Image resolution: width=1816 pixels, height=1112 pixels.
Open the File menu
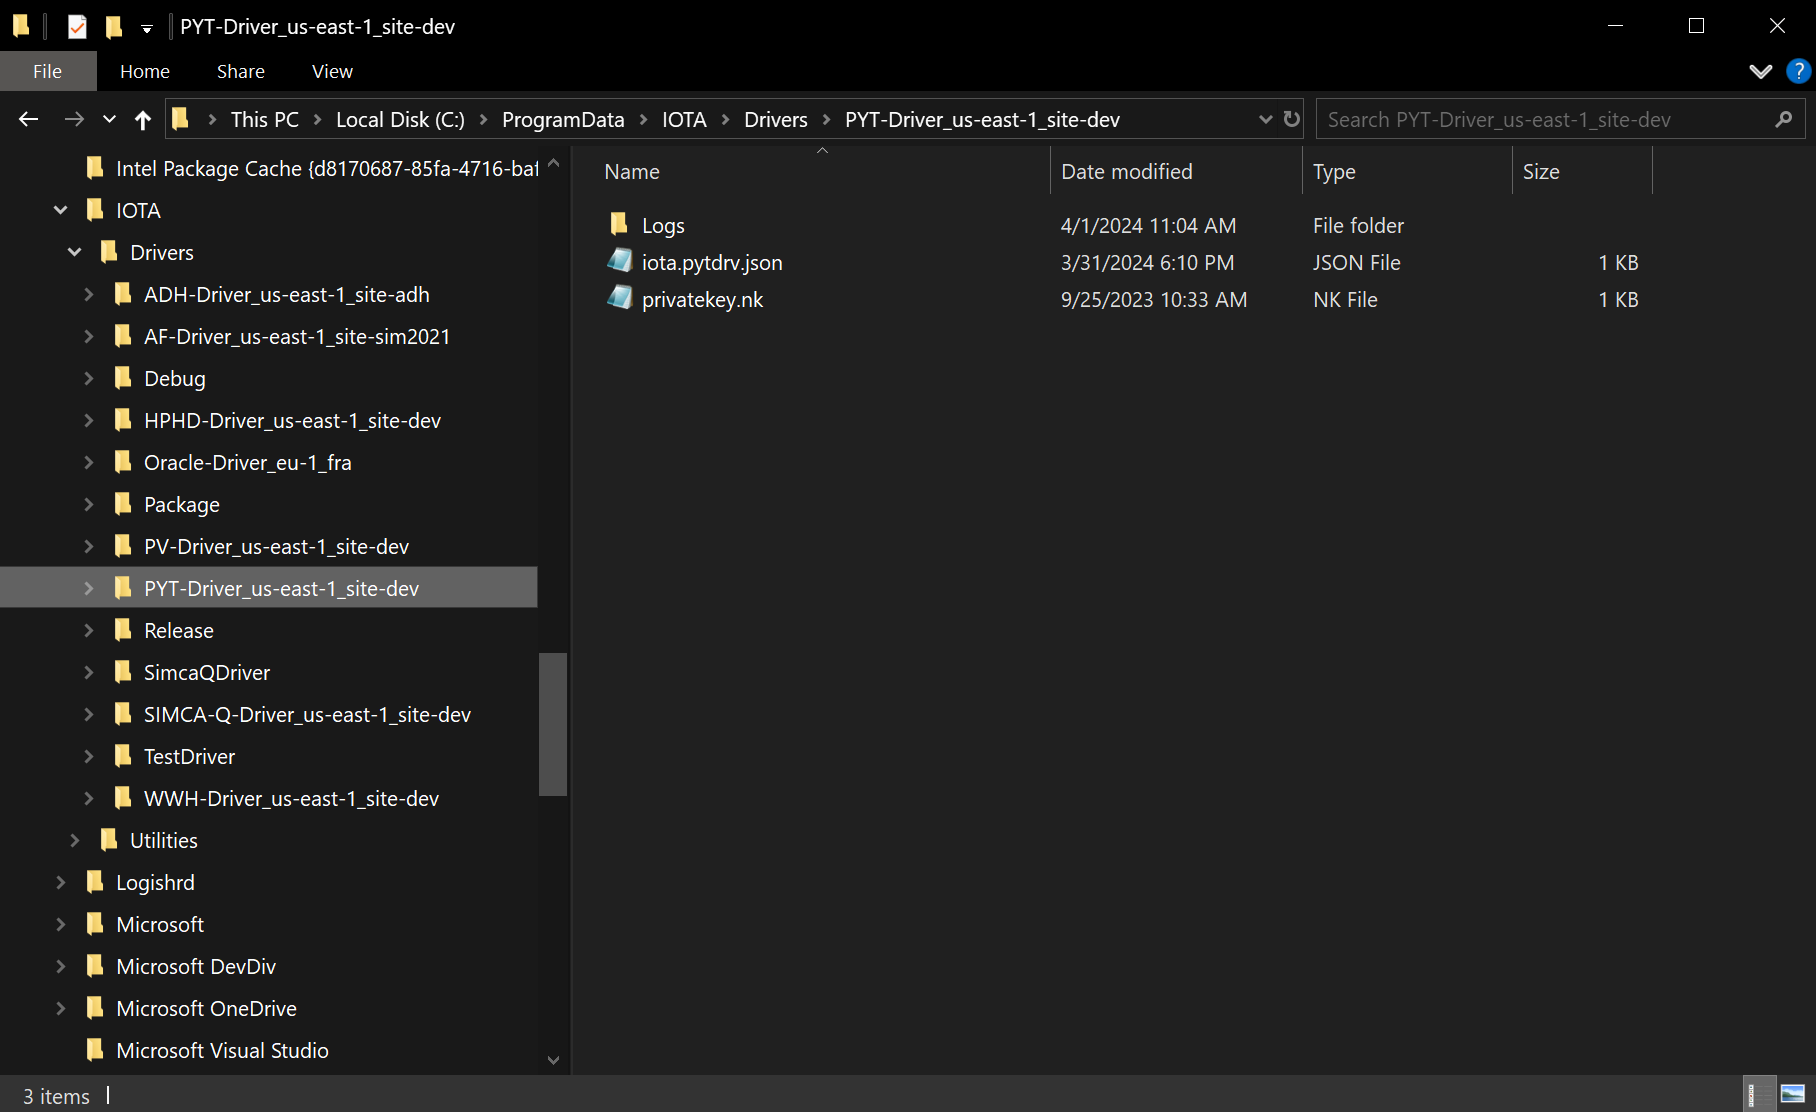tap(47, 71)
